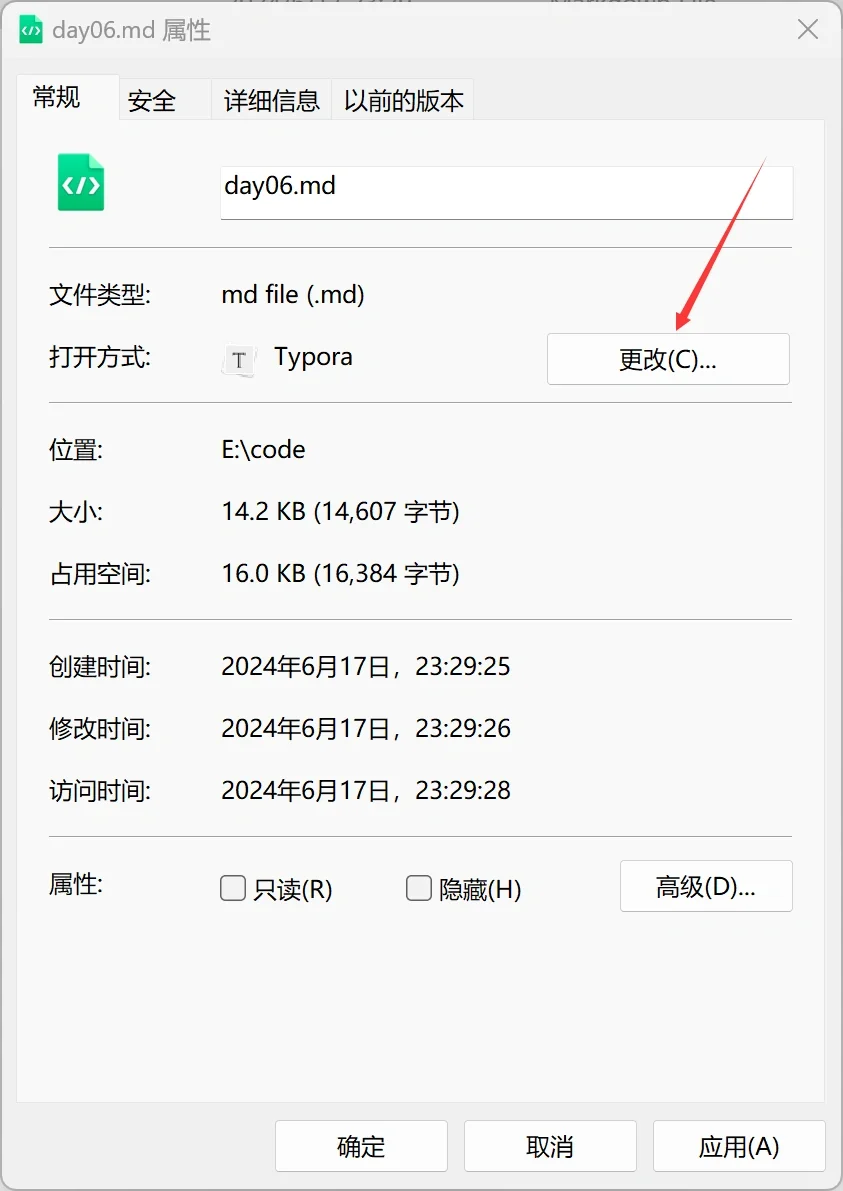Viewport: 843px width, 1191px height.
Task: Select the 常规 tab
Action: pos(55,97)
